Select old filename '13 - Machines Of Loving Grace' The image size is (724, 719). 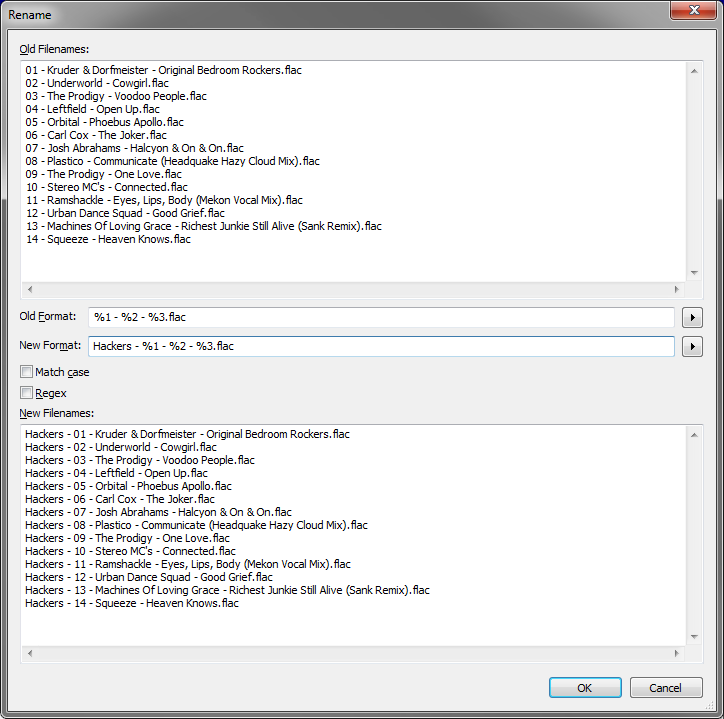[204, 226]
